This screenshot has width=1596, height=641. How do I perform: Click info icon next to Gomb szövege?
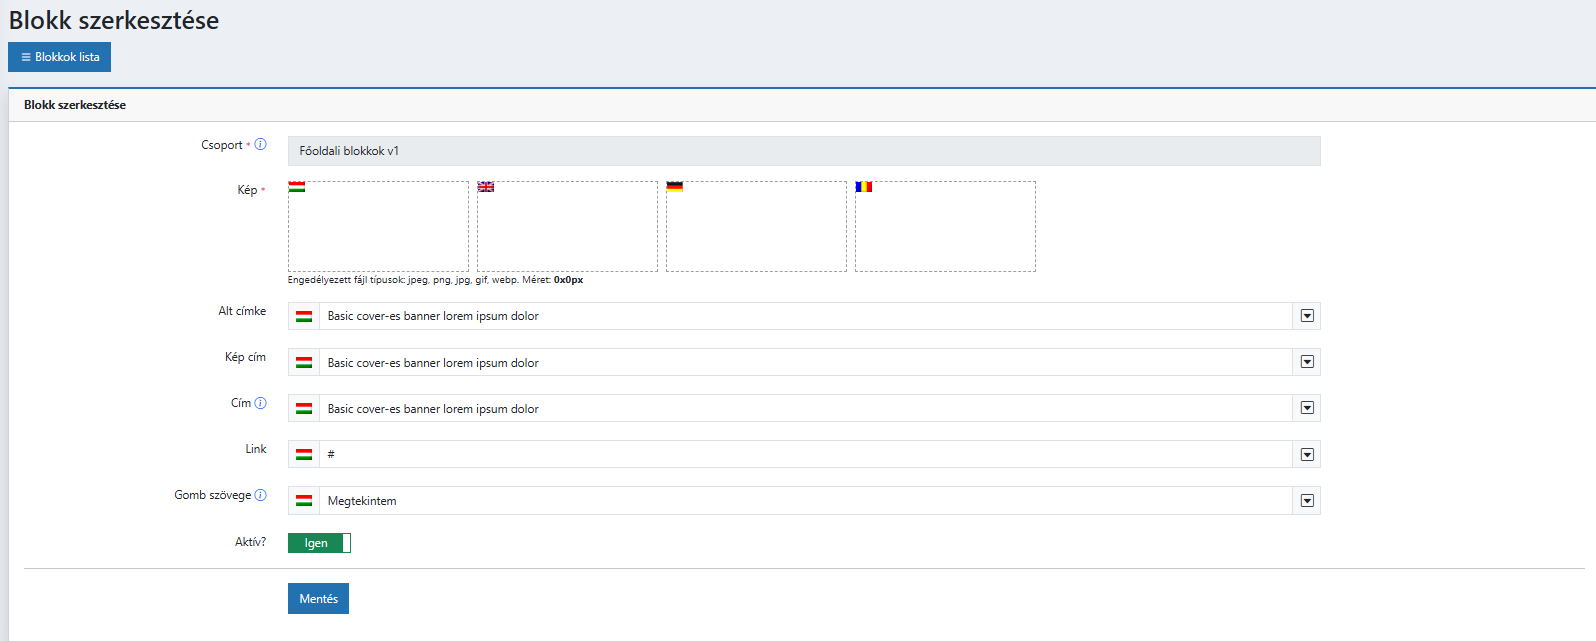[x=260, y=495]
